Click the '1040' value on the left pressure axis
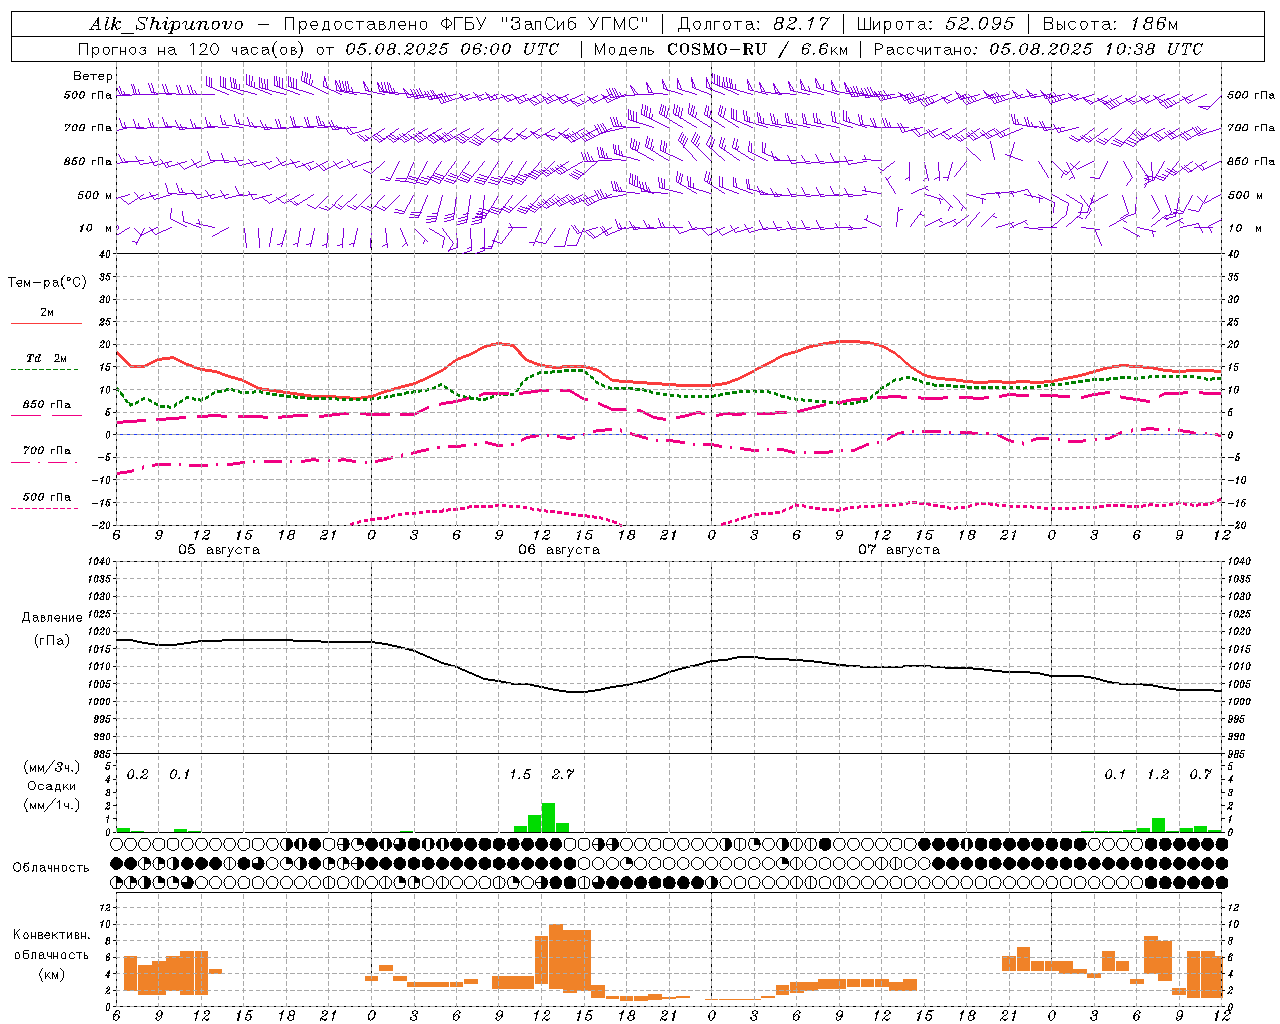The width and height of the screenshot is (1280, 1024). [x=101, y=561]
